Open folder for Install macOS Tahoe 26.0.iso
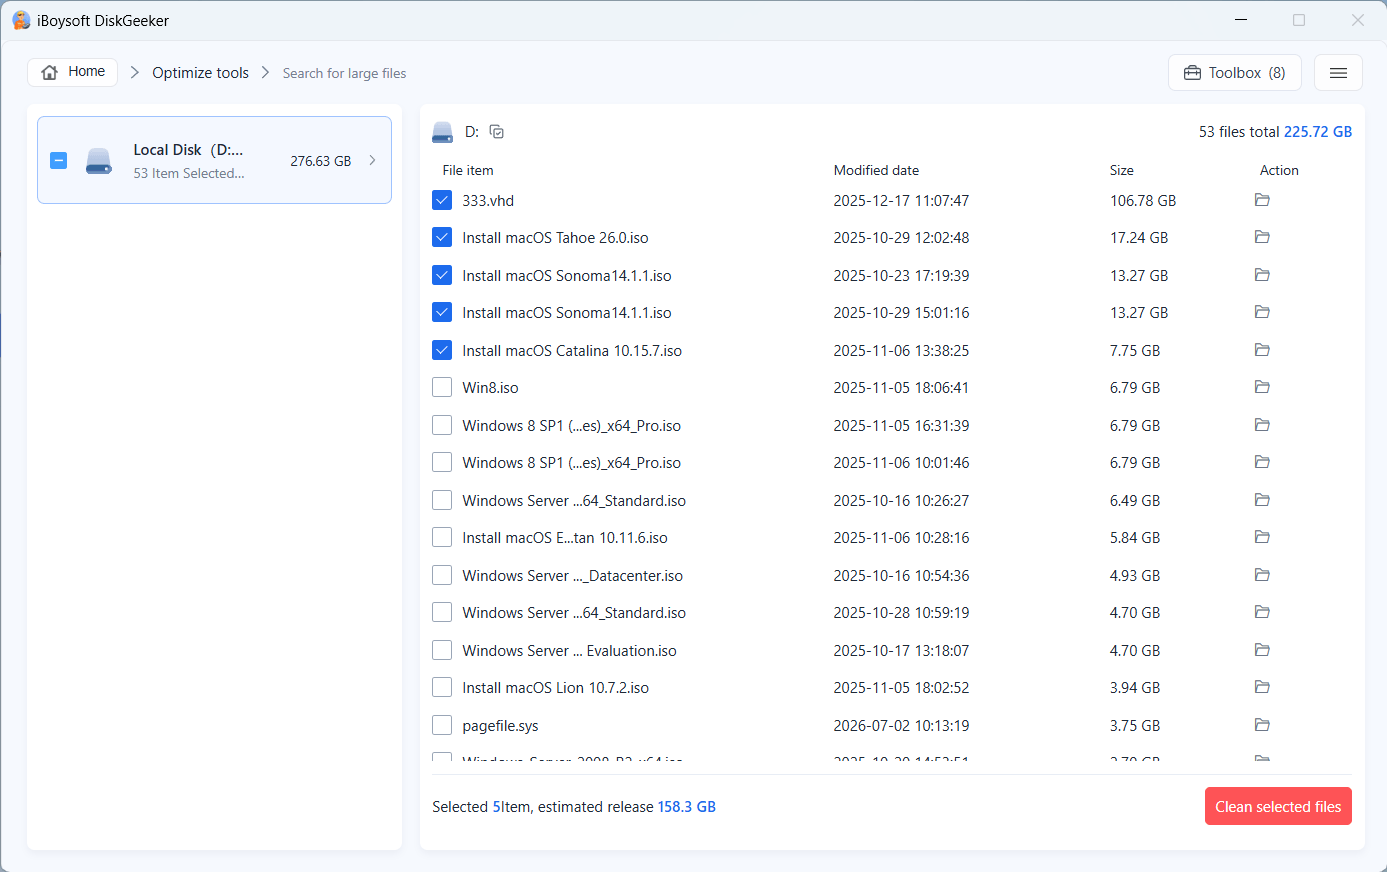Image resolution: width=1387 pixels, height=872 pixels. (1262, 237)
